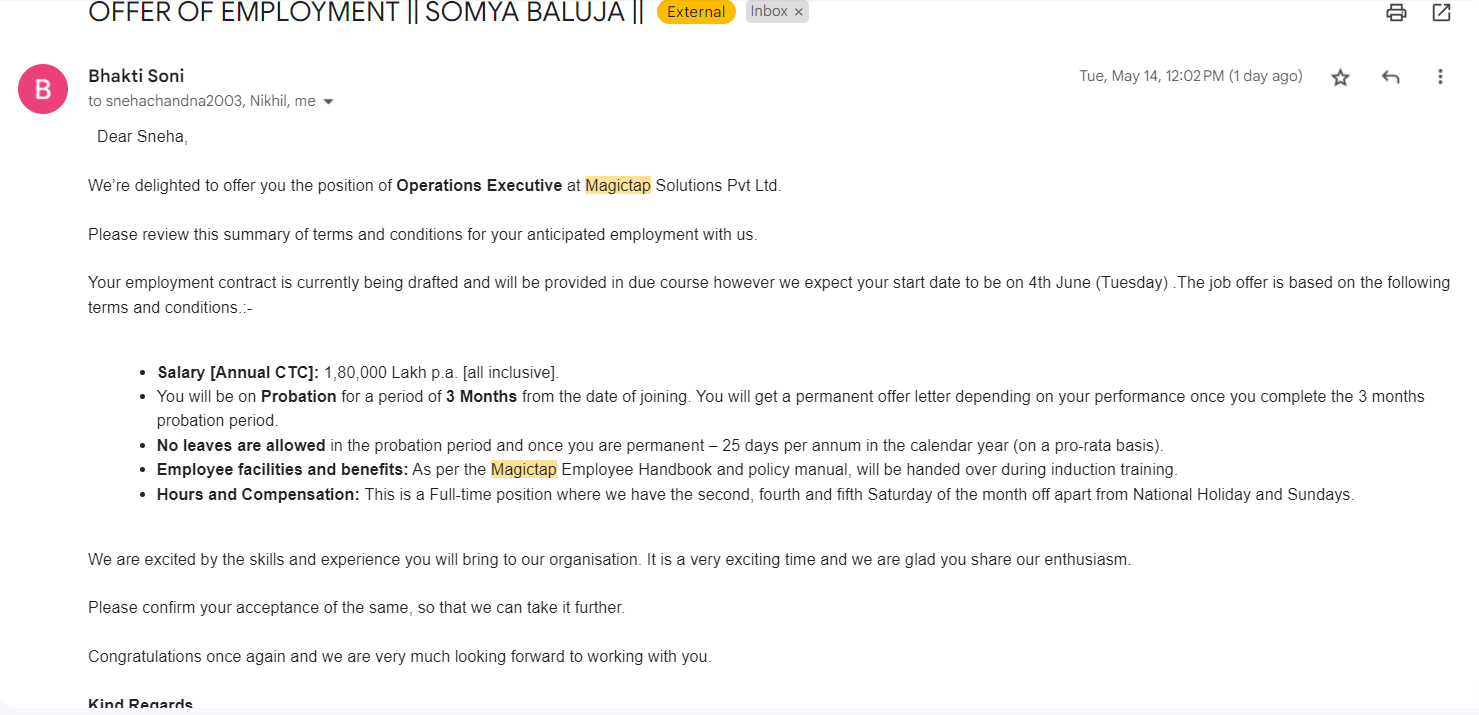Click the yellow External tag
Viewport: 1479px width, 715px height.
696,12
